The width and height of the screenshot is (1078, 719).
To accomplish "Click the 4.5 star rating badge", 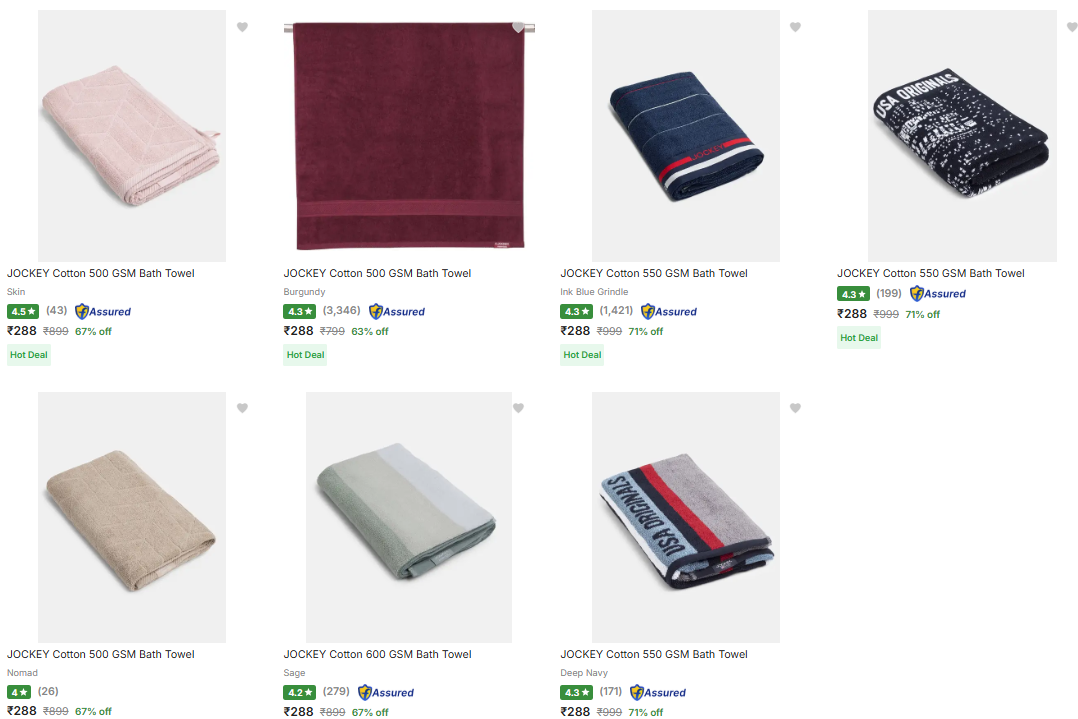I will click(x=23, y=311).
